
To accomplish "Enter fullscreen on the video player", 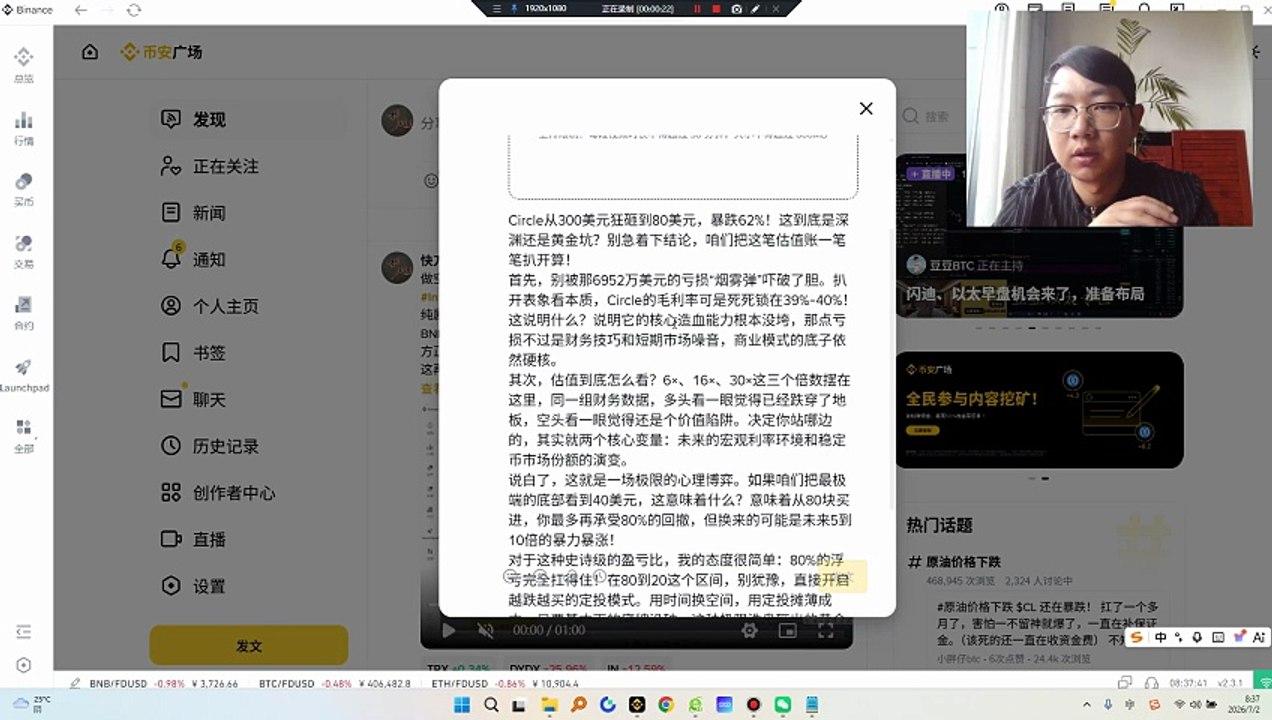I will [826, 630].
